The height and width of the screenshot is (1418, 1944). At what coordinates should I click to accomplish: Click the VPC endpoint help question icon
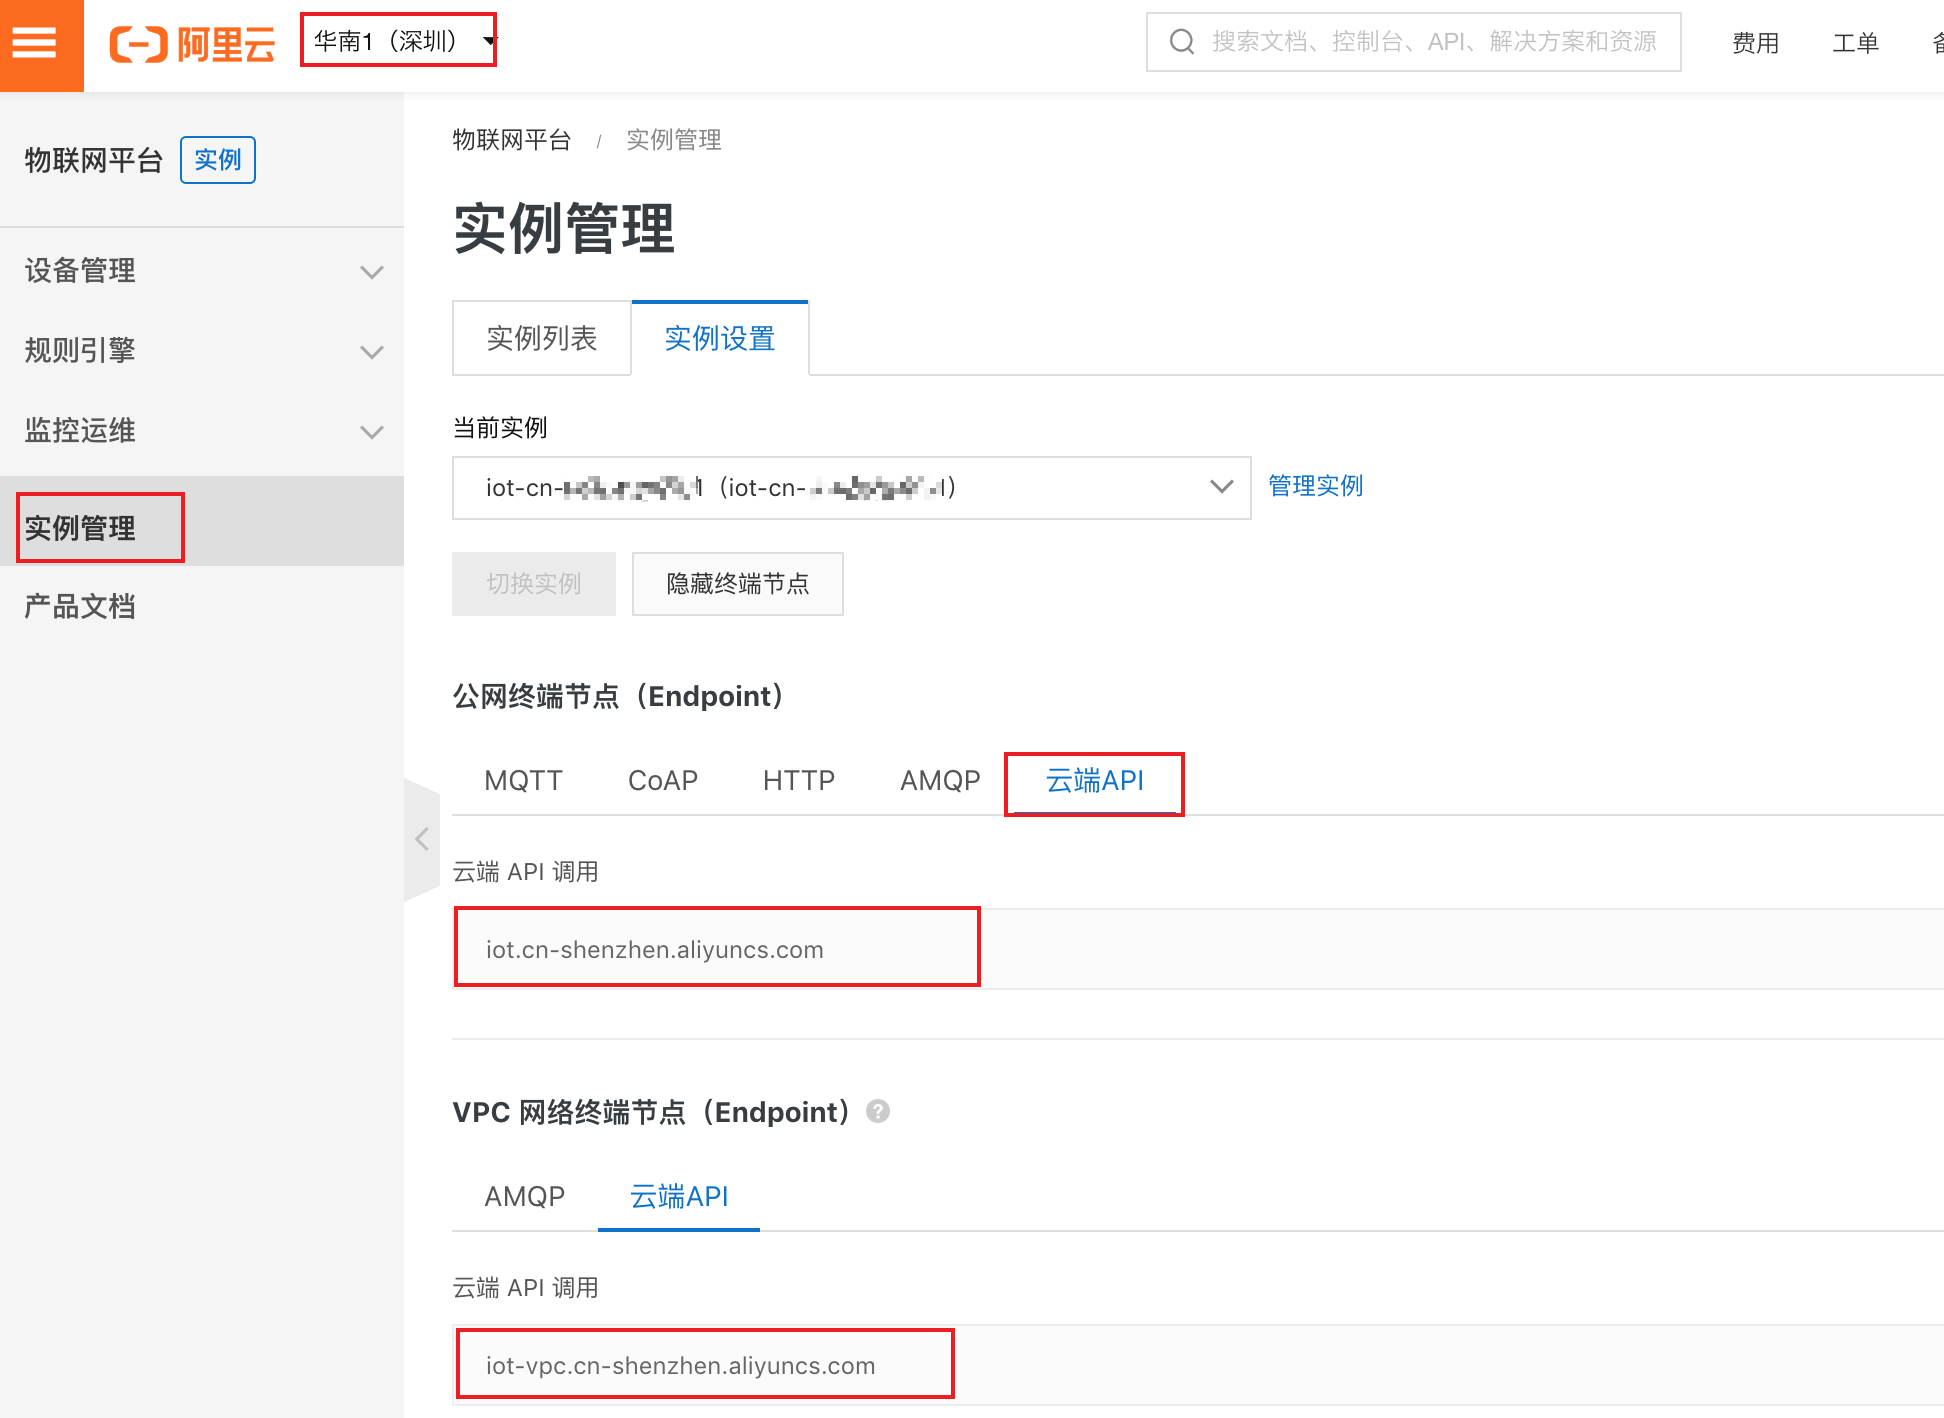click(x=878, y=1111)
